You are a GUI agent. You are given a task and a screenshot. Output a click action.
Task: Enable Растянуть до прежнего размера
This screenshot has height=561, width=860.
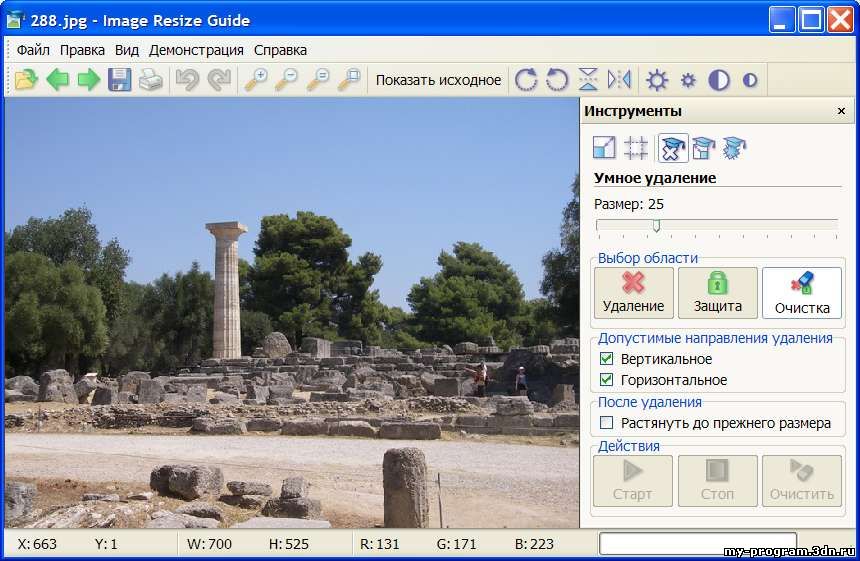point(606,423)
